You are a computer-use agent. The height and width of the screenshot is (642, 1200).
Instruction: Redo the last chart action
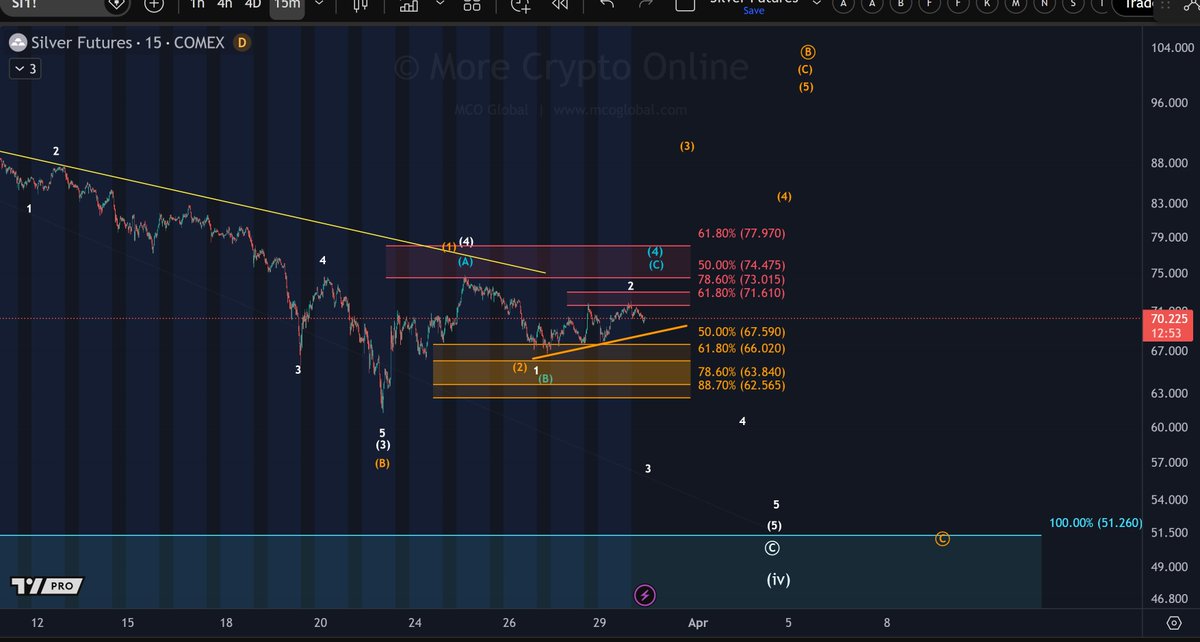click(x=645, y=4)
